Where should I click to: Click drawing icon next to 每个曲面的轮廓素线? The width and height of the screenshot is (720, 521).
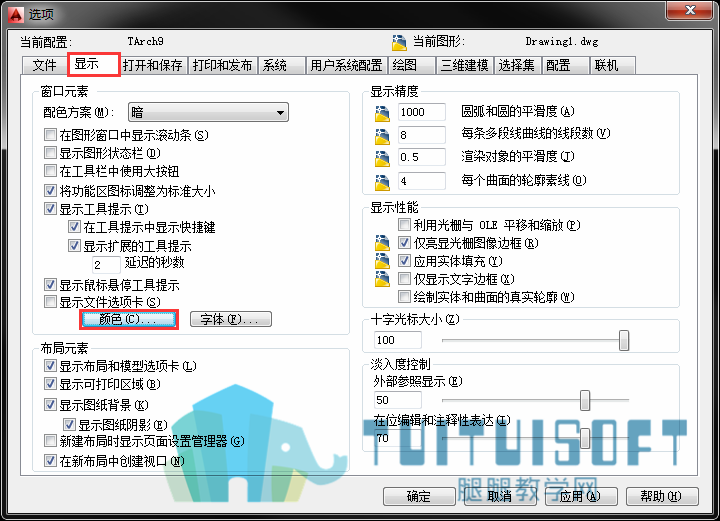coord(382,182)
